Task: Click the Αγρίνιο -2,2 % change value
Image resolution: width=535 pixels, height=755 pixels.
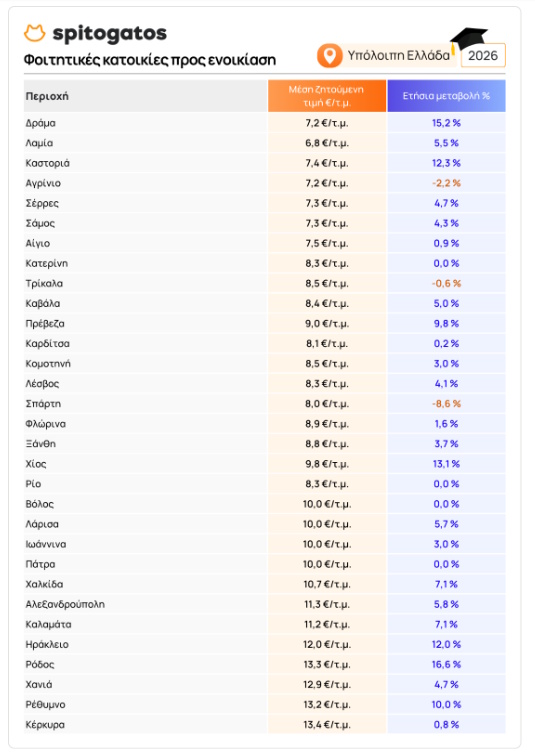Action: tap(446, 183)
